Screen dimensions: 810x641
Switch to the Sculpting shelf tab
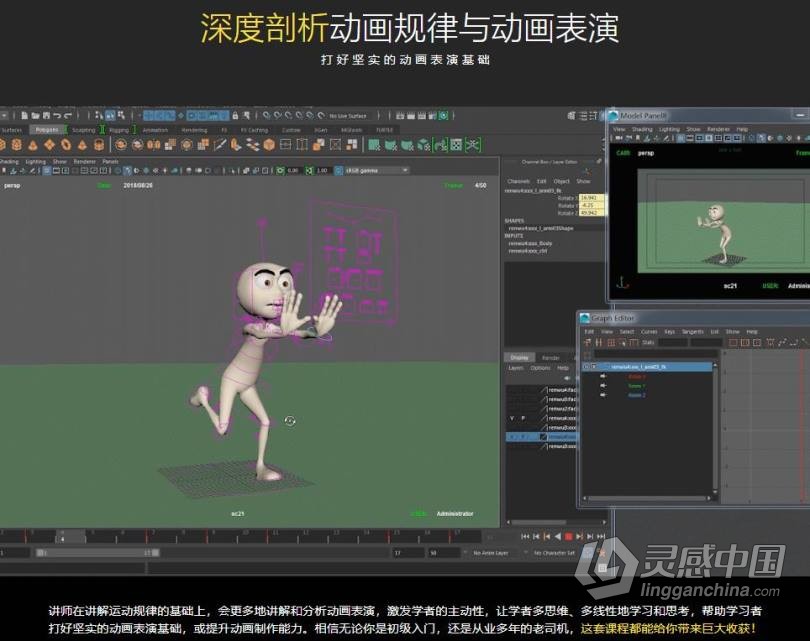[x=84, y=130]
